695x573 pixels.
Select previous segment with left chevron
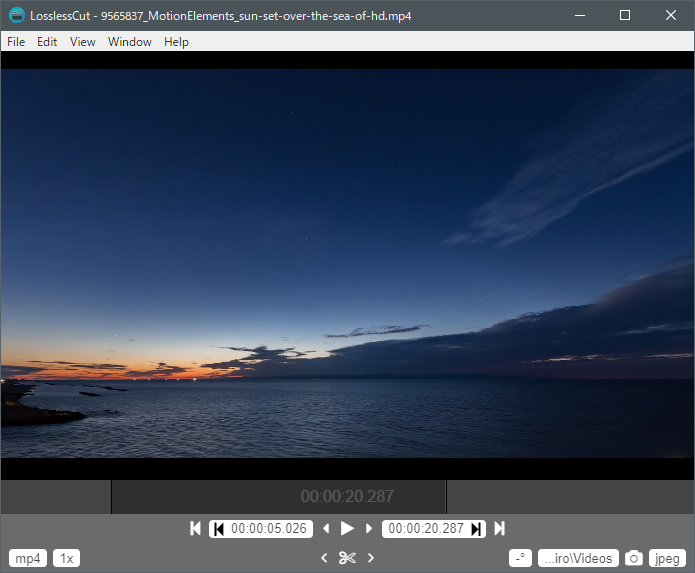click(324, 558)
